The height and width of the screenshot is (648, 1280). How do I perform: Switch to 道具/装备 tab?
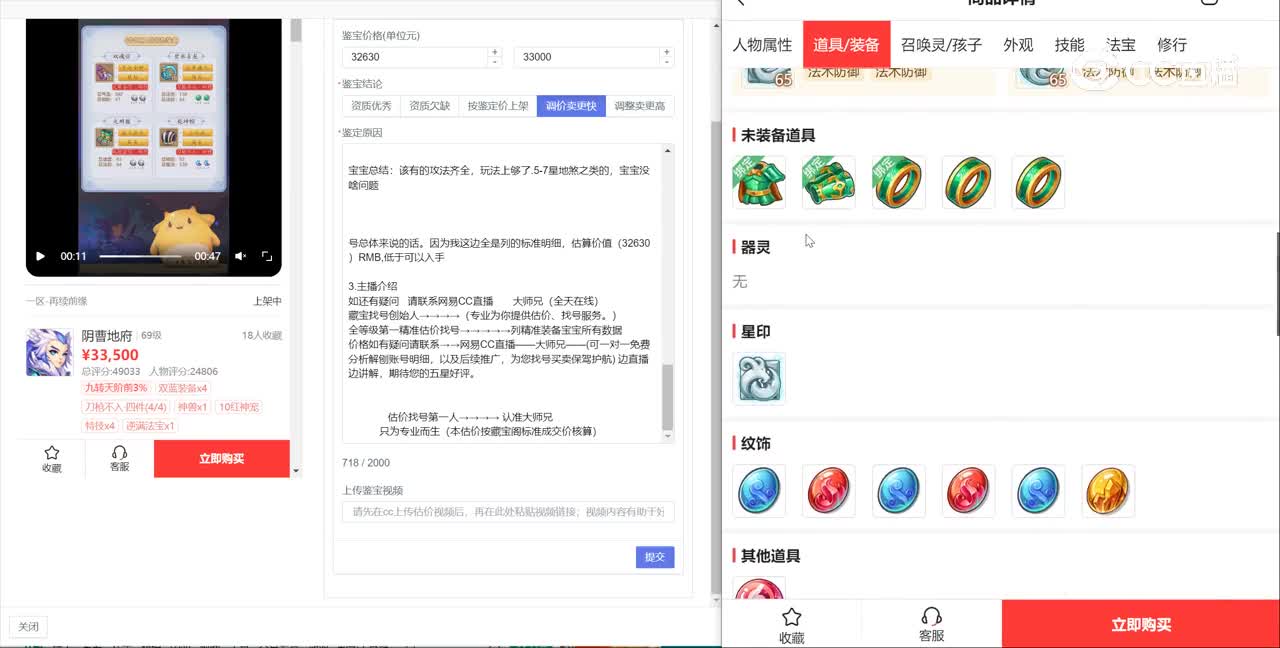(846, 45)
